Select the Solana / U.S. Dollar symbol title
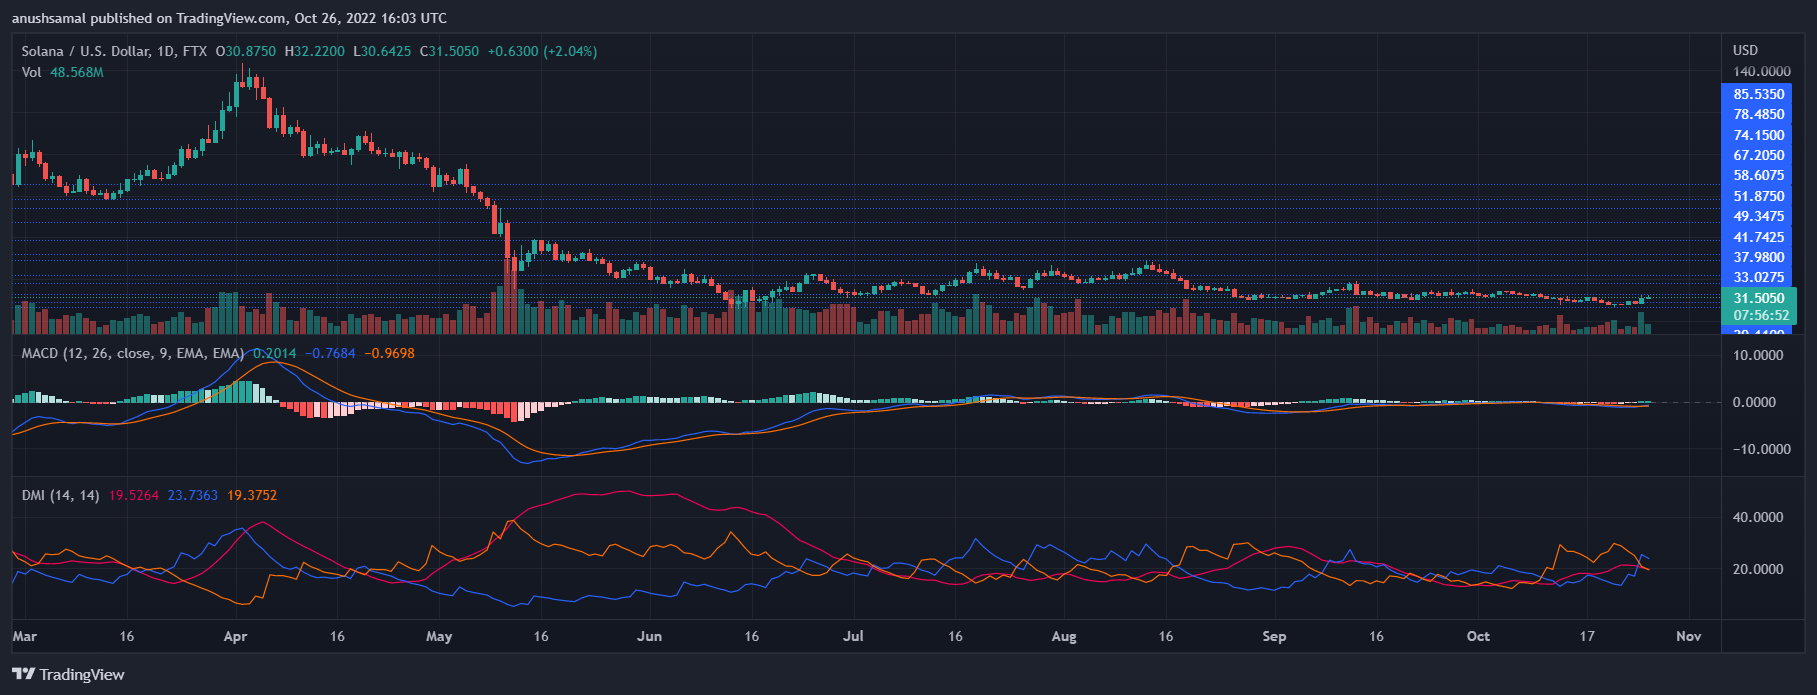 85,51
